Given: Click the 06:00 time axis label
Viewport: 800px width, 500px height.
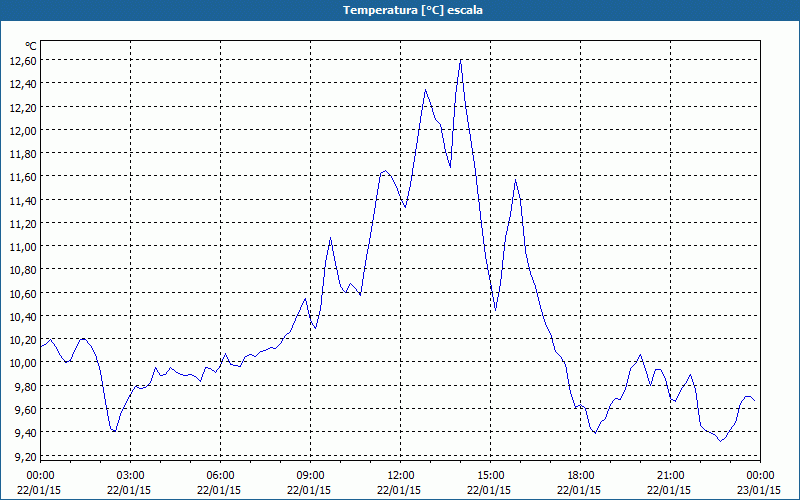Looking at the screenshot, I should pyautogui.click(x=220, y=476).
